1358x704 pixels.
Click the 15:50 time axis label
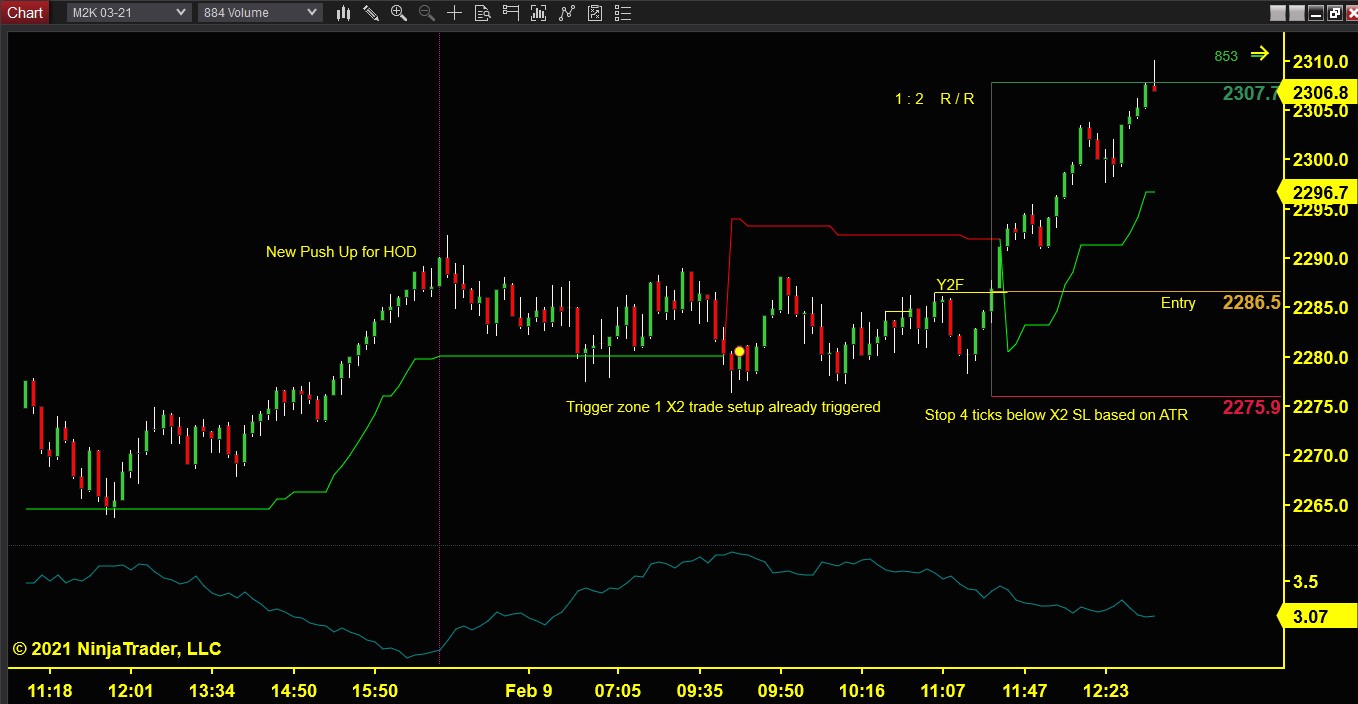point(375,690)
